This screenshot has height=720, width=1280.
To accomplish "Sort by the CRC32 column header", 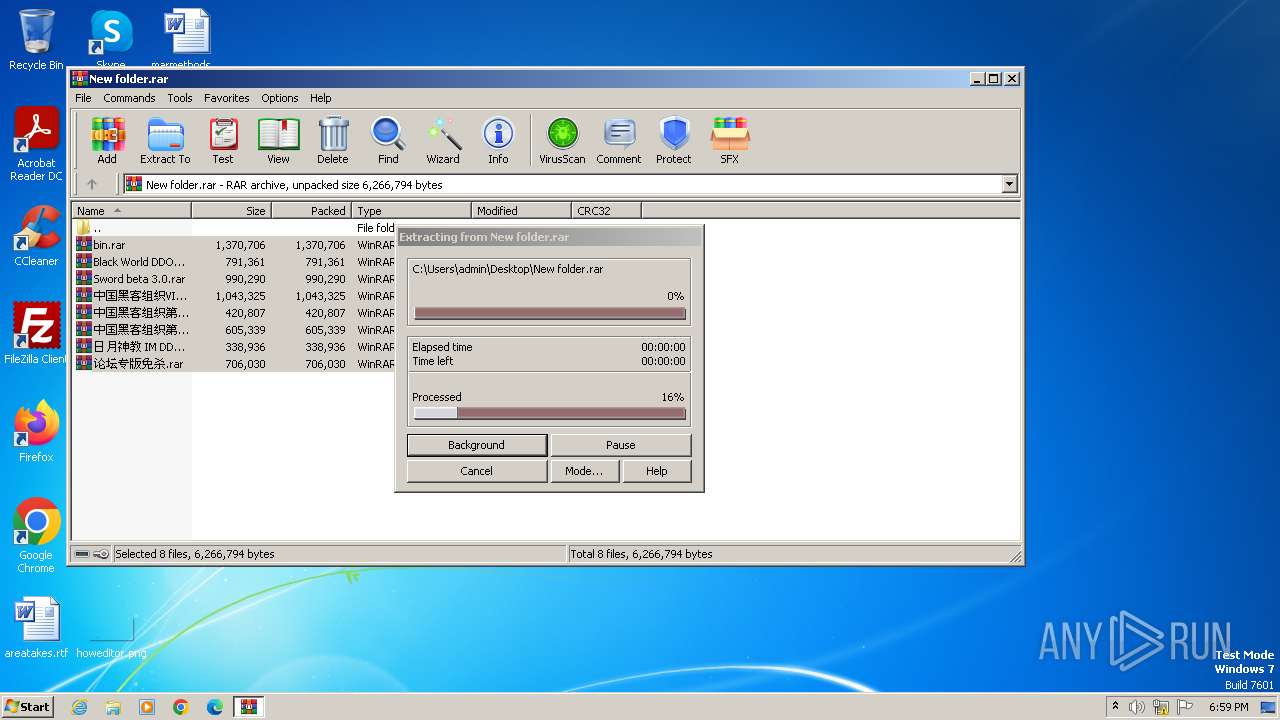I will coord(607,211).
